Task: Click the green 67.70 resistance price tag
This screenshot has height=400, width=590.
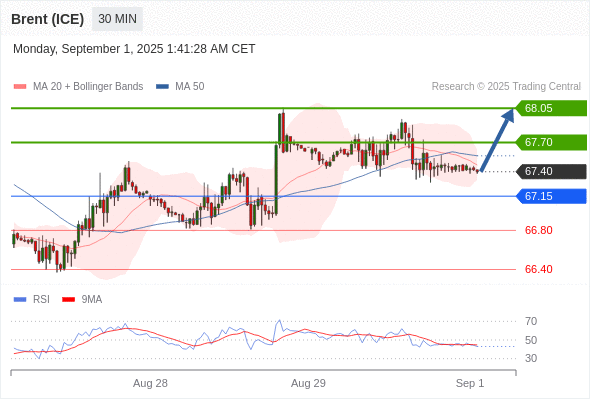Action: pos(551,142)
